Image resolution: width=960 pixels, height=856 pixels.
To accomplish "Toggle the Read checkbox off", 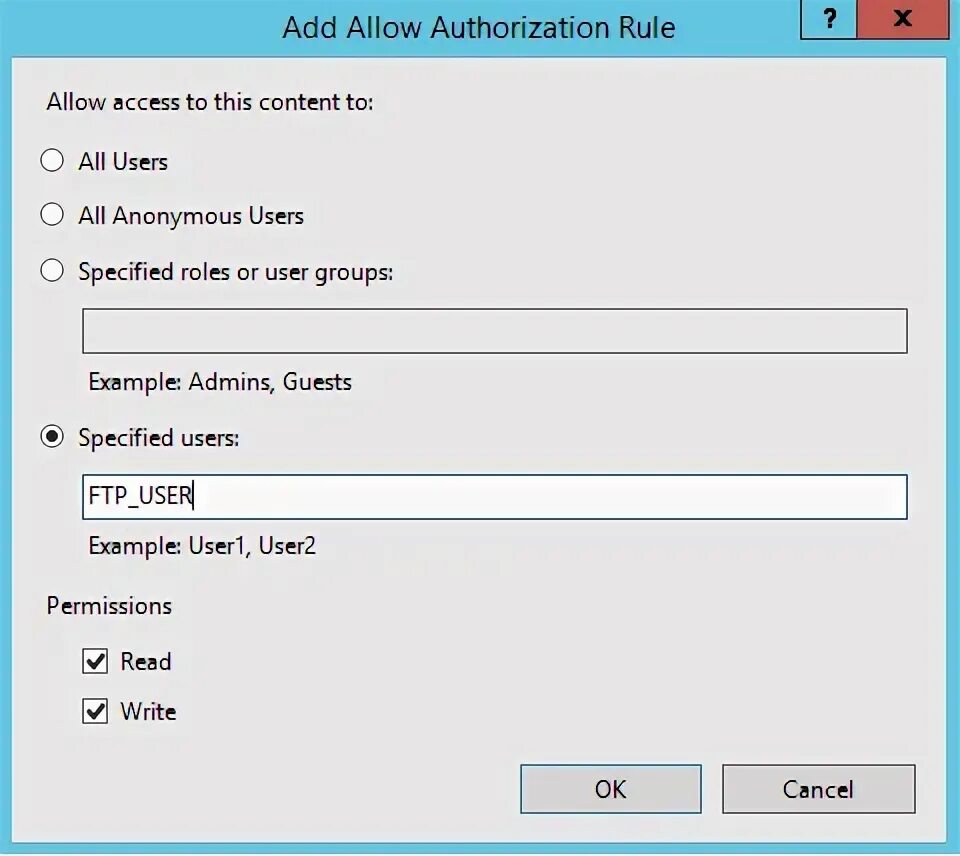I will tap(96, 661).
